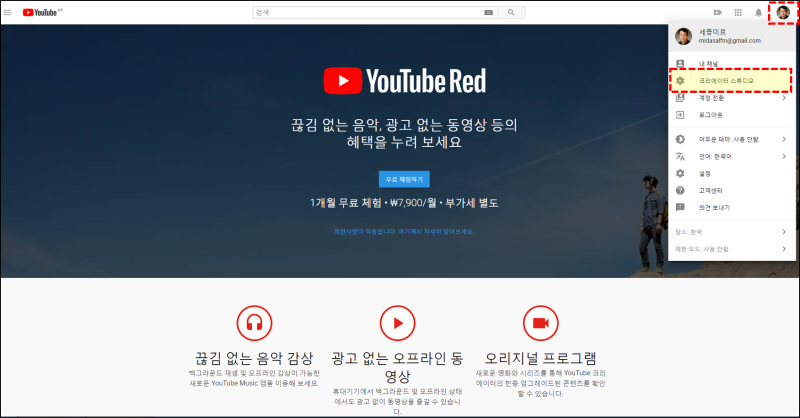Screen dimensions: 800x418
Task: Expand 장소: 한국 location chevron
Action: pos(784,232)
